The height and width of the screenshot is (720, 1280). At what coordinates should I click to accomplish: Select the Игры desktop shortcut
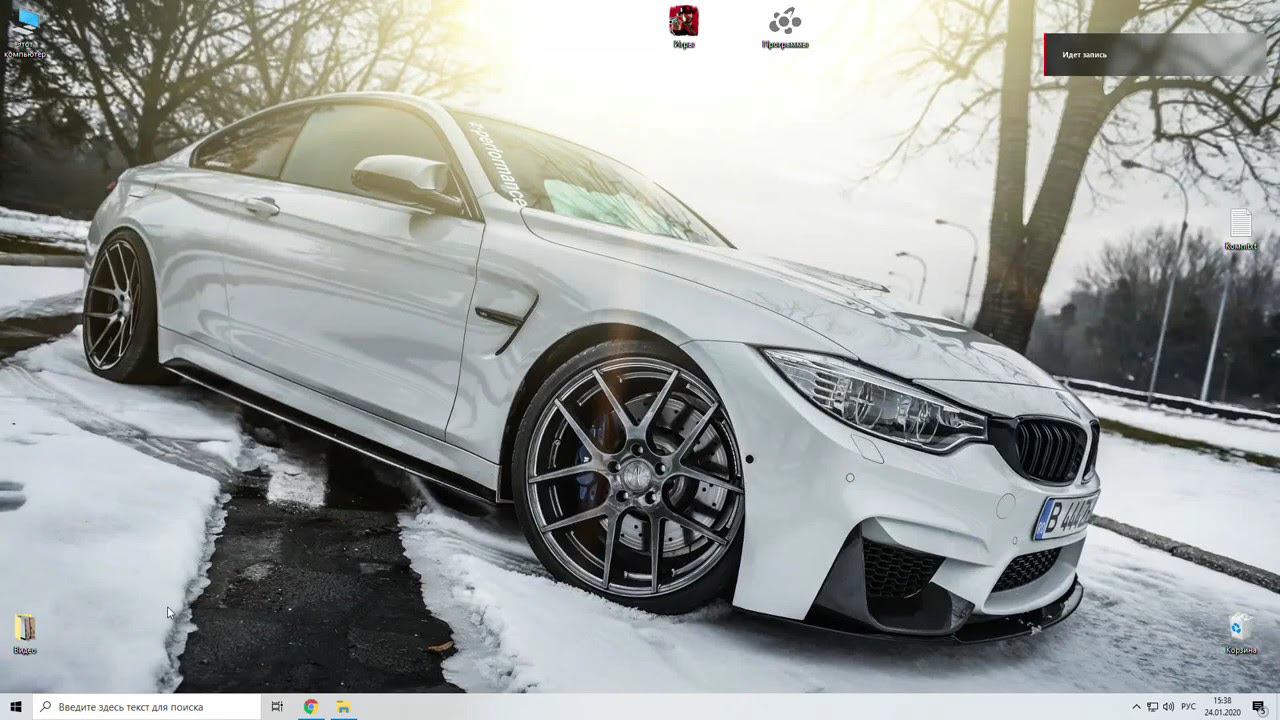pyautogui.click(x=684, y=27)
